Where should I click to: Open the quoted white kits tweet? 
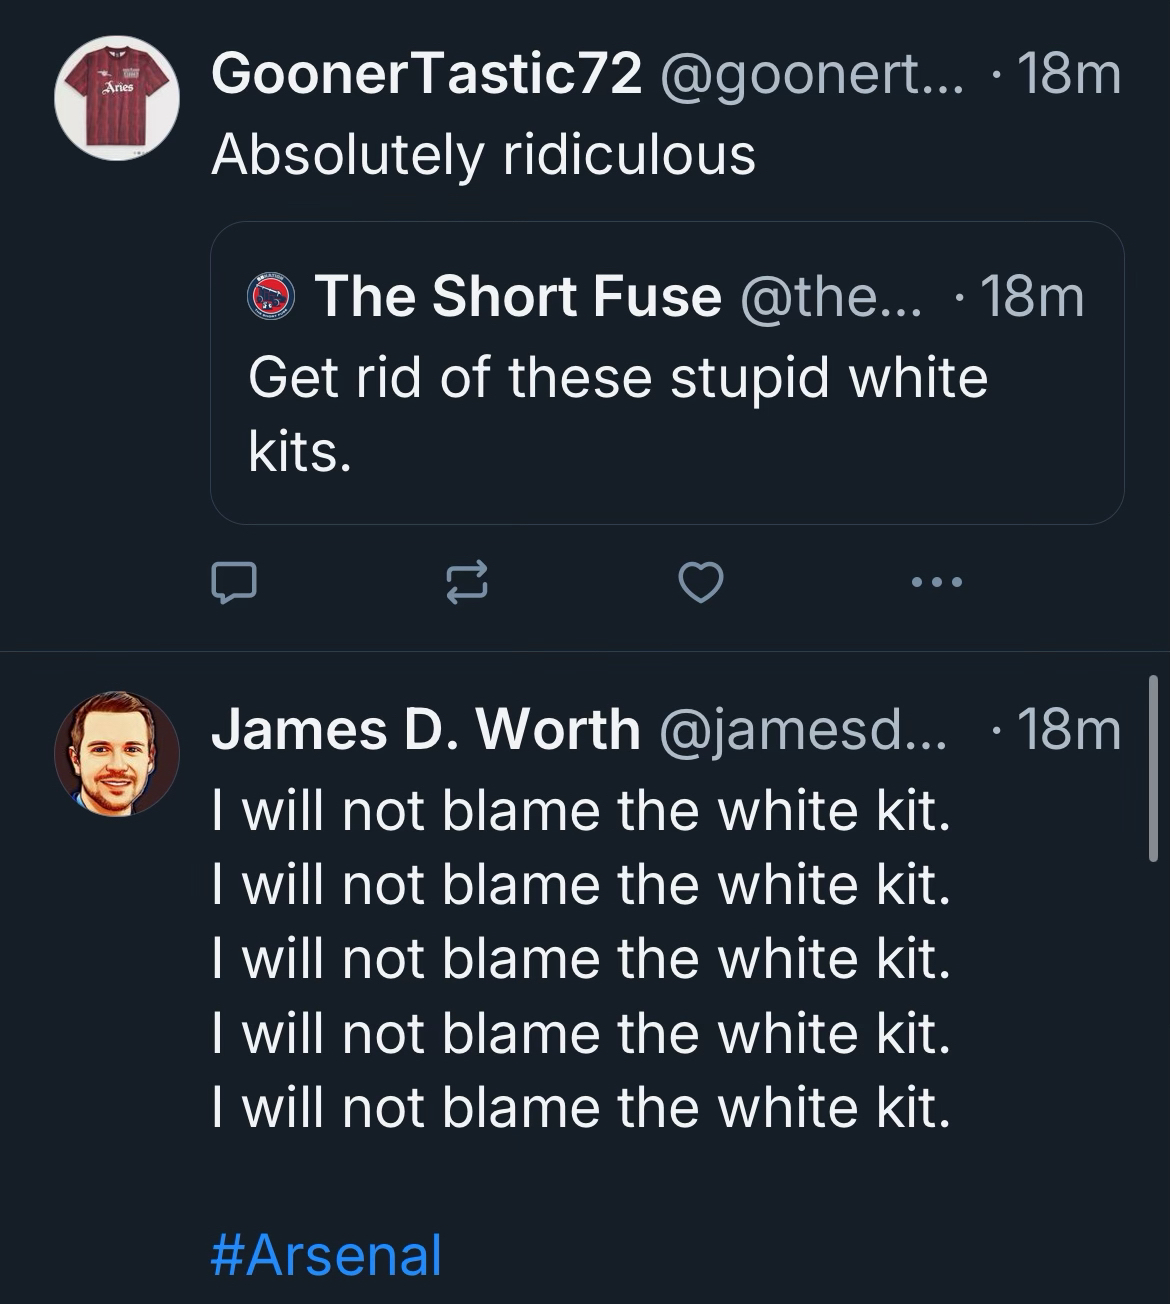click(666, 414)
